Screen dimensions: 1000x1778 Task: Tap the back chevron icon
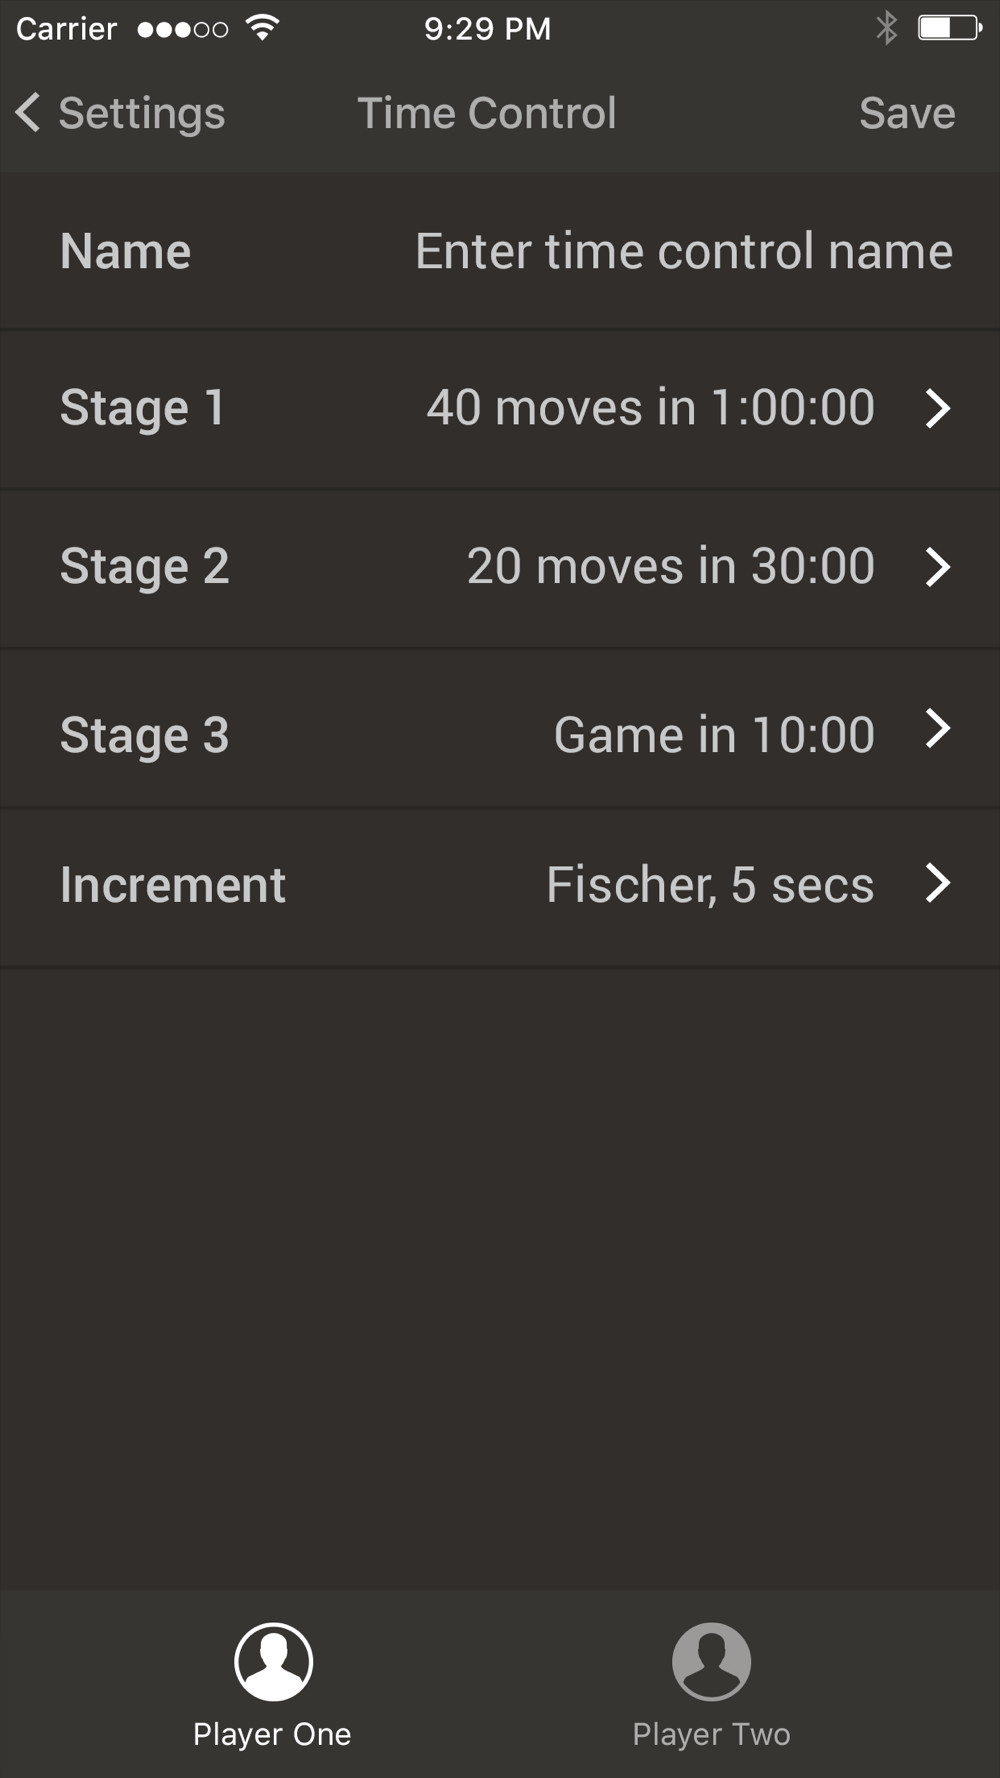click(28, 113)
